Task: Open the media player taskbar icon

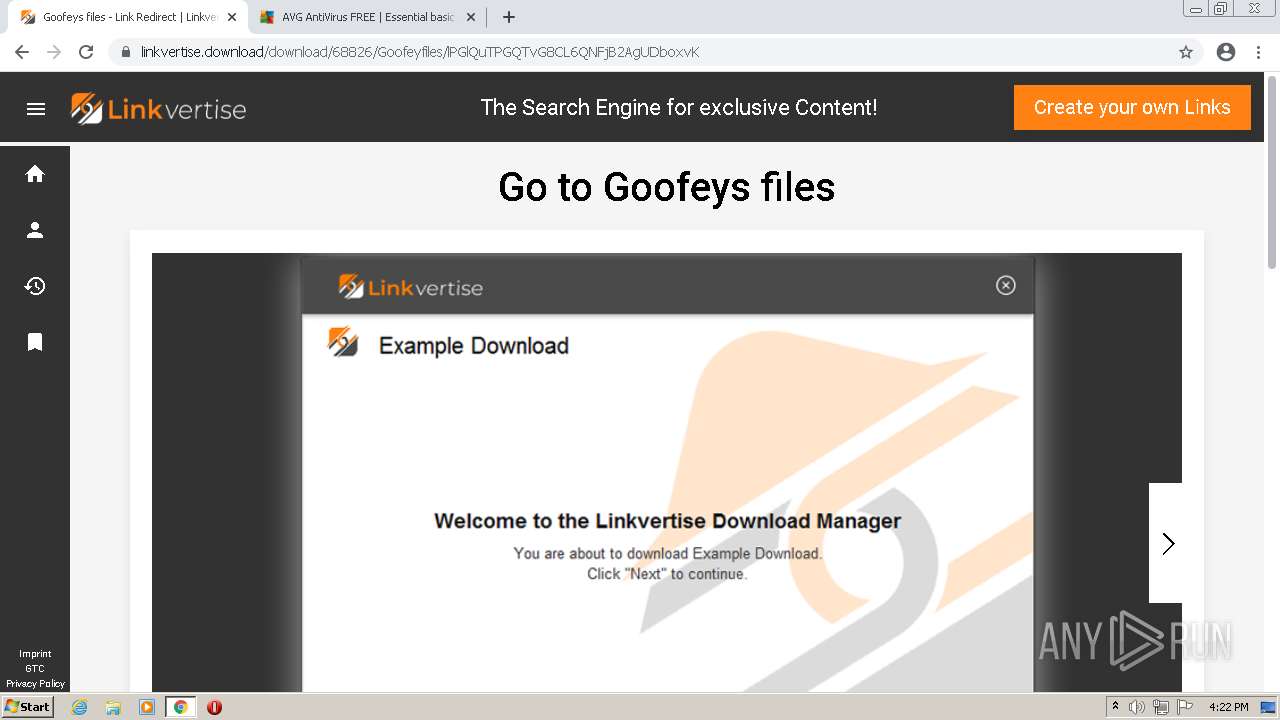Action: click(147, 707)
